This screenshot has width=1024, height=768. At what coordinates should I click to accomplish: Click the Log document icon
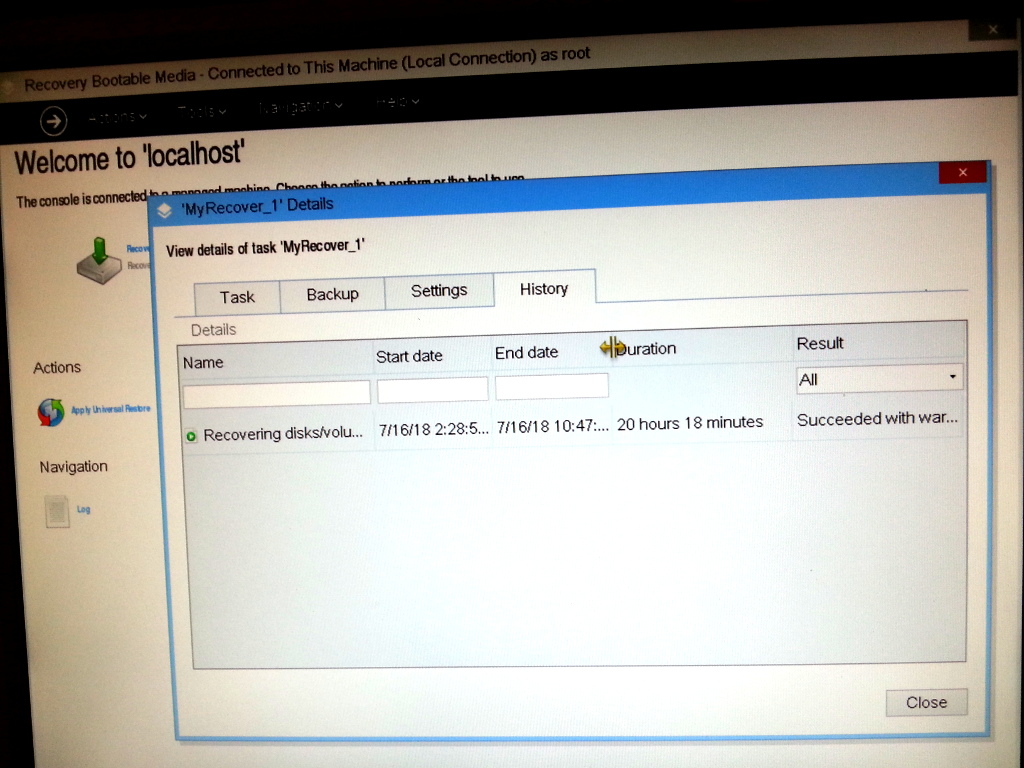pos(57,512)
